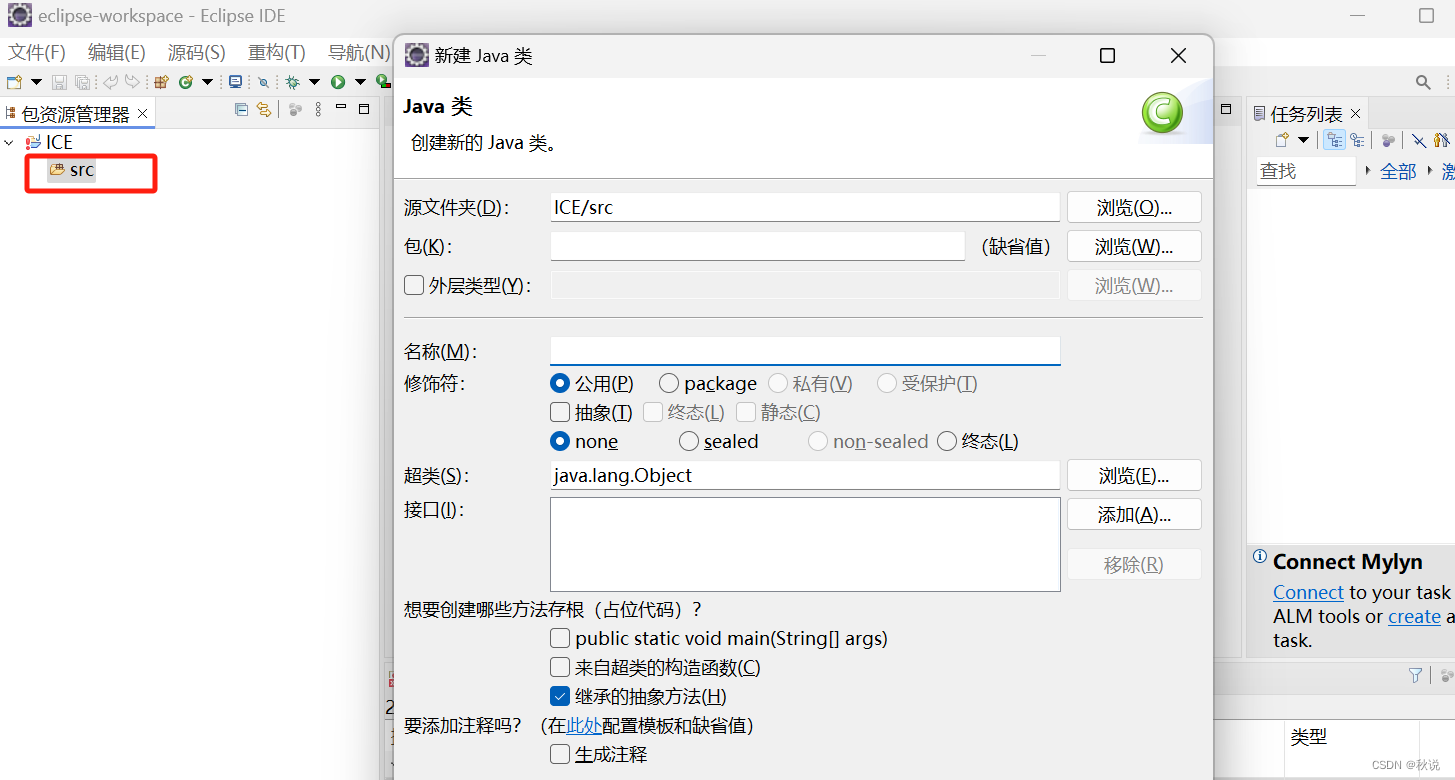This screenshot has height=780, width=1455.
Task: Click Focus on Active Task in Package Explorer
Action: point(295,109)
